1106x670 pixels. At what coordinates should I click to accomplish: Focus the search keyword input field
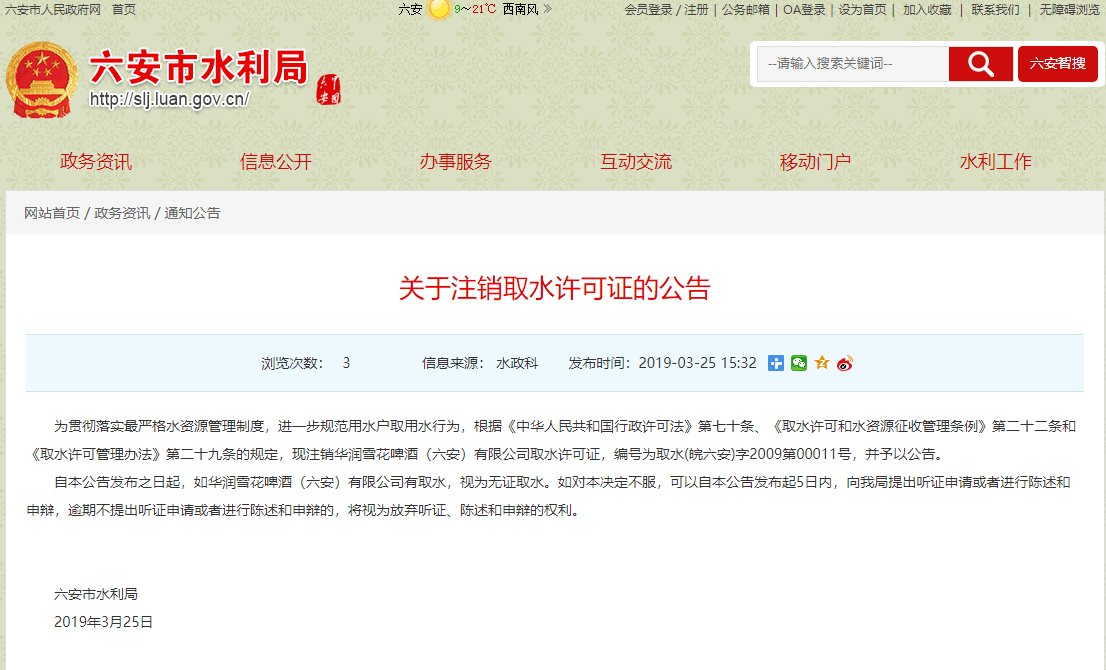pyautogui.click(x=853, y=64)
